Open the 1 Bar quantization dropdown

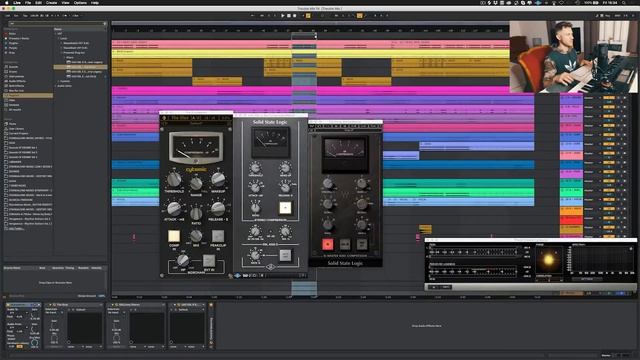click(x=76, y=16)
